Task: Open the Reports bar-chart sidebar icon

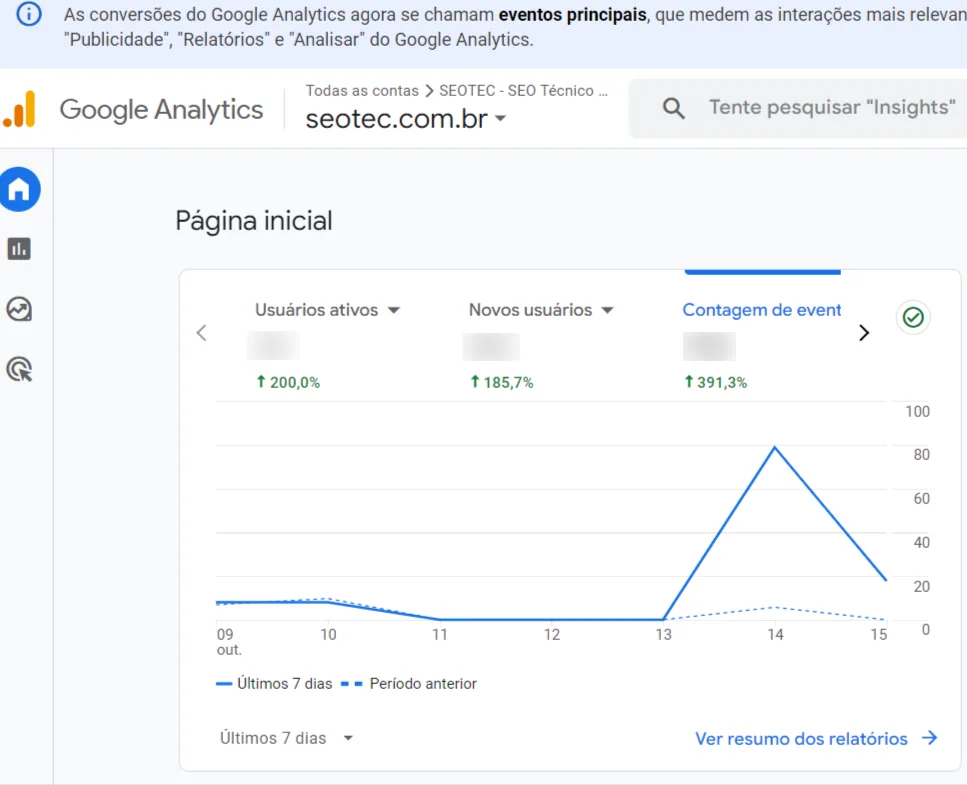Action: click(19, 249)
